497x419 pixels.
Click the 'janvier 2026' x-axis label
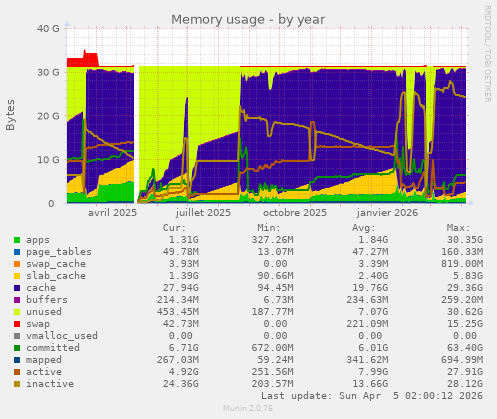tap(387, 213)
